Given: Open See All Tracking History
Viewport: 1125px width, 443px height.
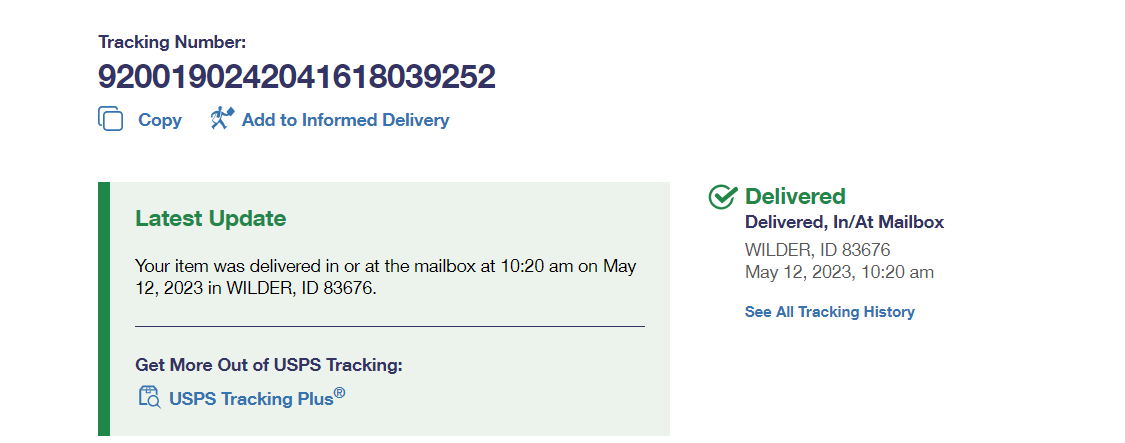Looking at the screenshot, I should tap(829, 312).
